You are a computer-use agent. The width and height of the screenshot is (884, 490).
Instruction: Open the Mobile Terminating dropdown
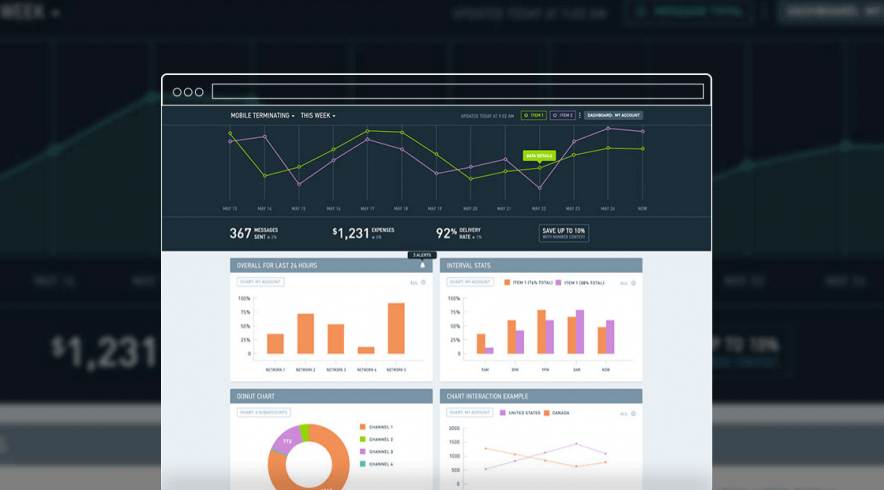(262, 115)
